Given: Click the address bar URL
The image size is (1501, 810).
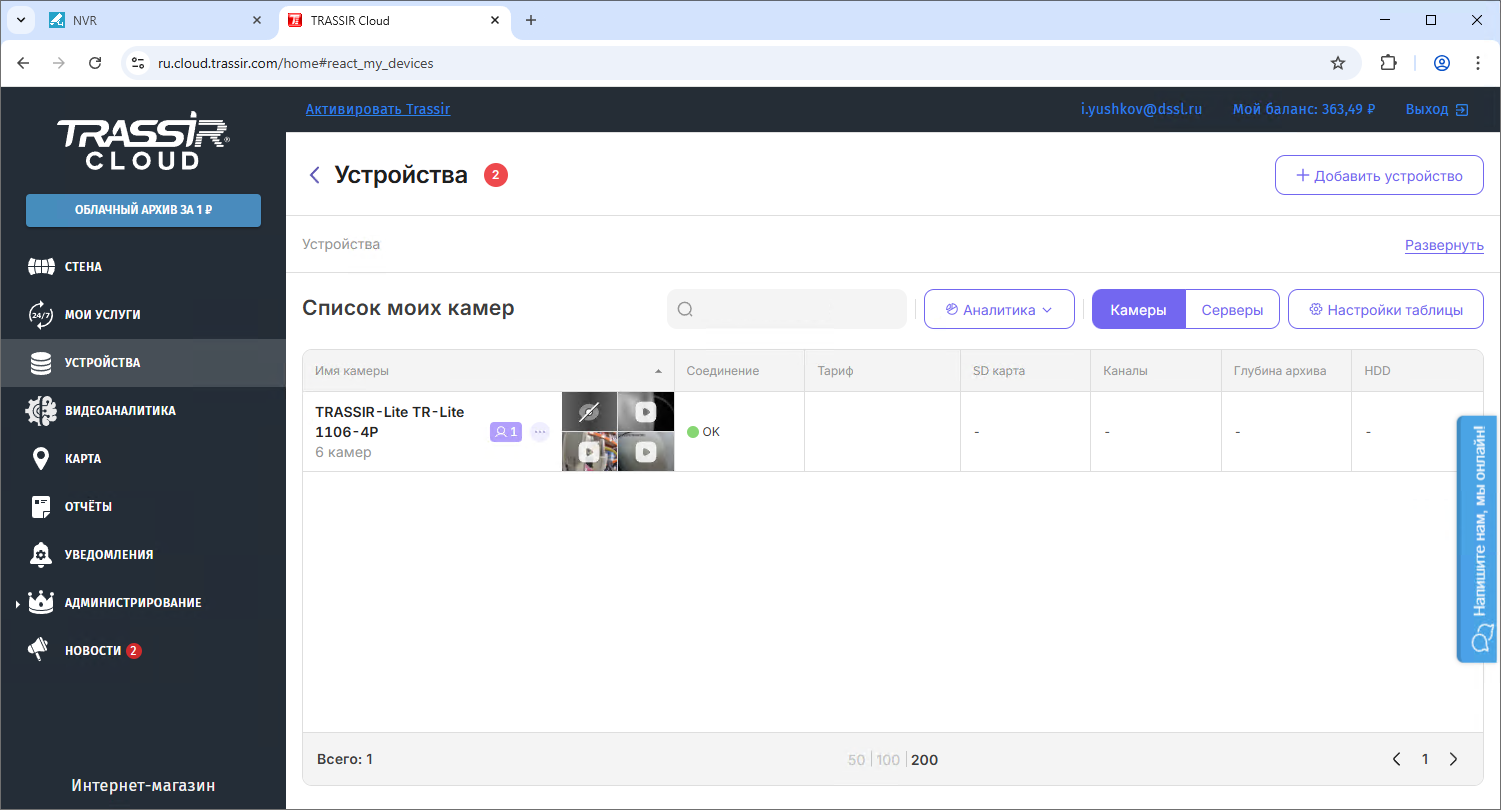Looking at the screenshot, I should 296,63.
